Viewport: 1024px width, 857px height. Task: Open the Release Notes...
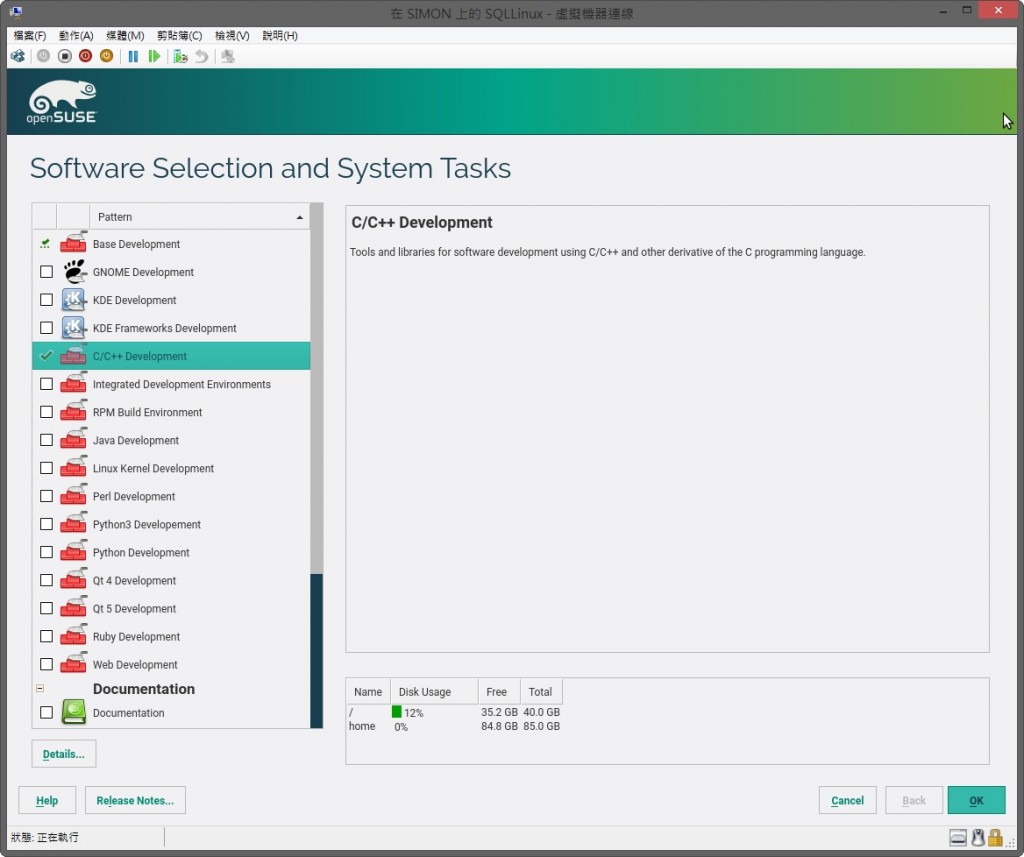tap(135, 800)
